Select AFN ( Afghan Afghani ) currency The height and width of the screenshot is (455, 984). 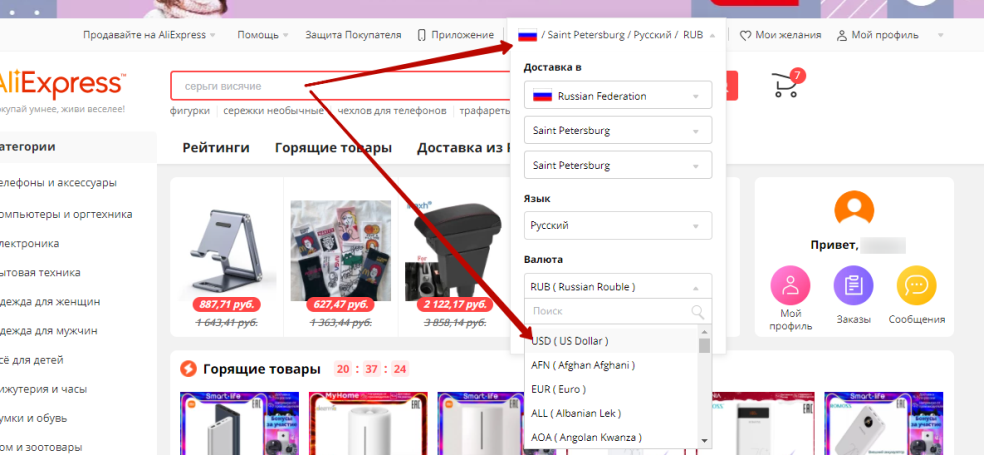612,365
